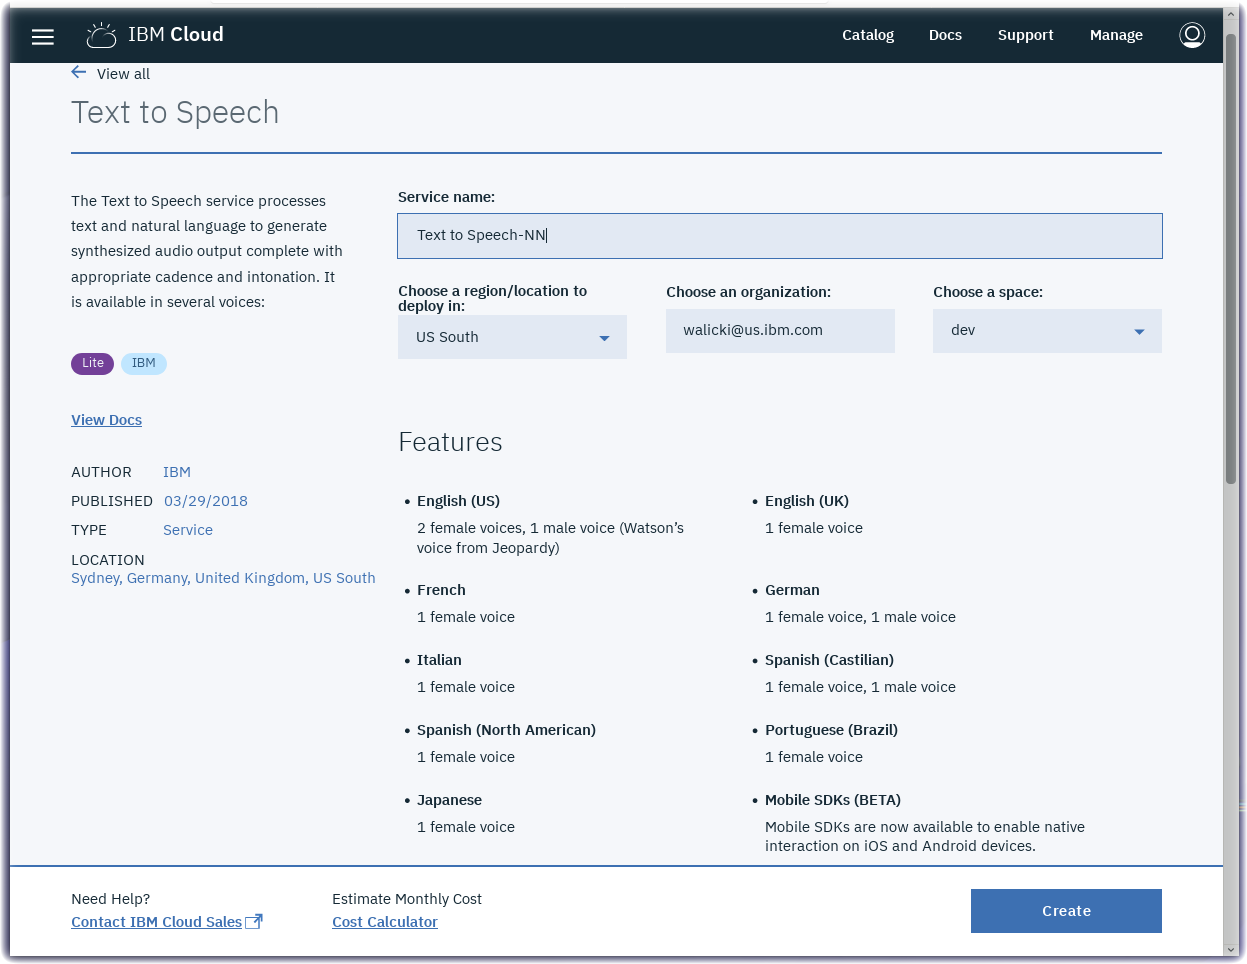Viewport: 1247px width, 964px height.
Task: Click the 03/29/2018 published date
Action: 206,501
